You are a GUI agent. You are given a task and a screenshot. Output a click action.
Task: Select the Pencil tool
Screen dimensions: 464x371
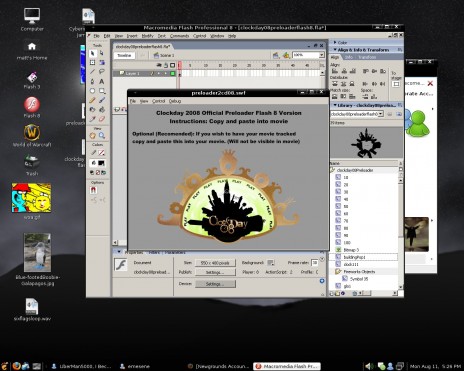(x=93, y=100)
